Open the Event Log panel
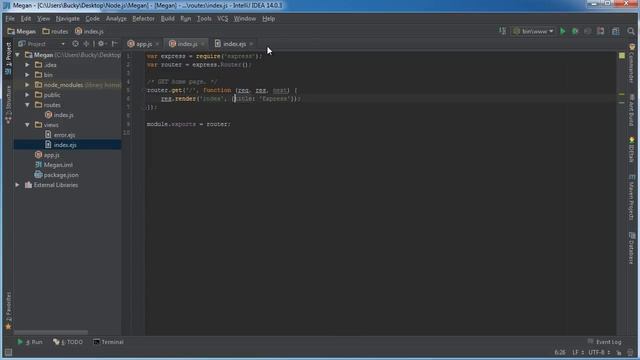This screenshot has height=360, width=640. 604,342
